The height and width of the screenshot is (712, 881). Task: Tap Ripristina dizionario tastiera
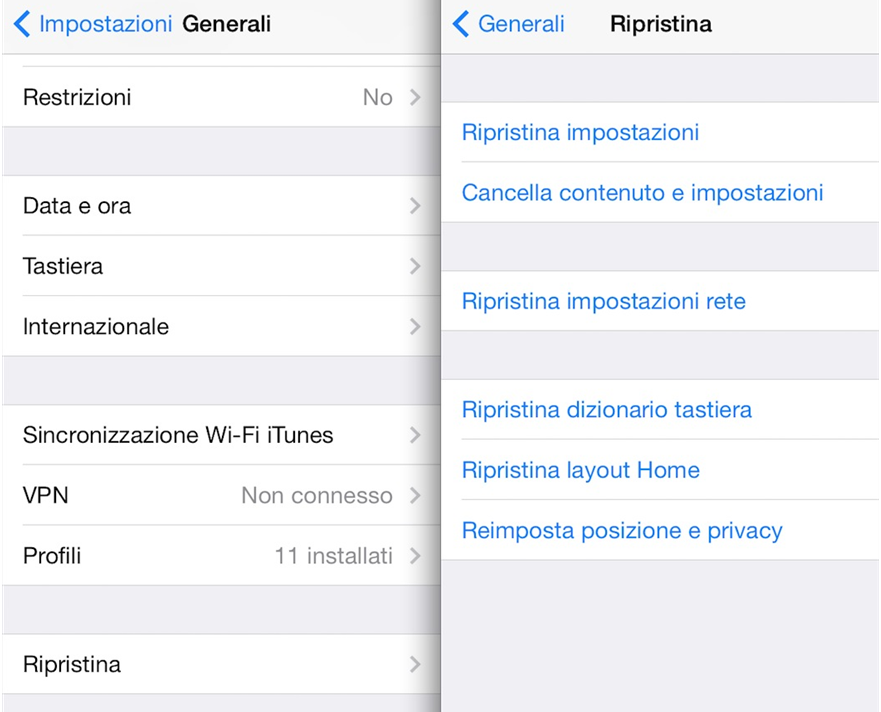click(607, 409)
